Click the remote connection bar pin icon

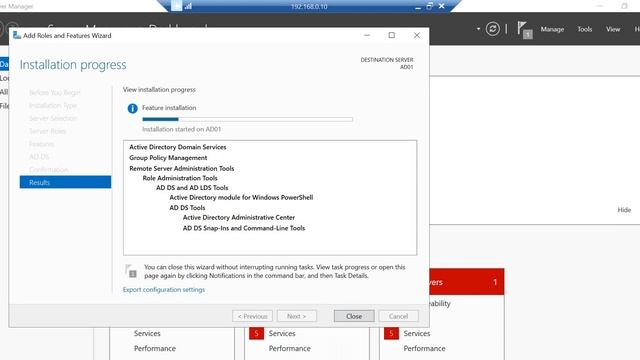coord(177,6)
